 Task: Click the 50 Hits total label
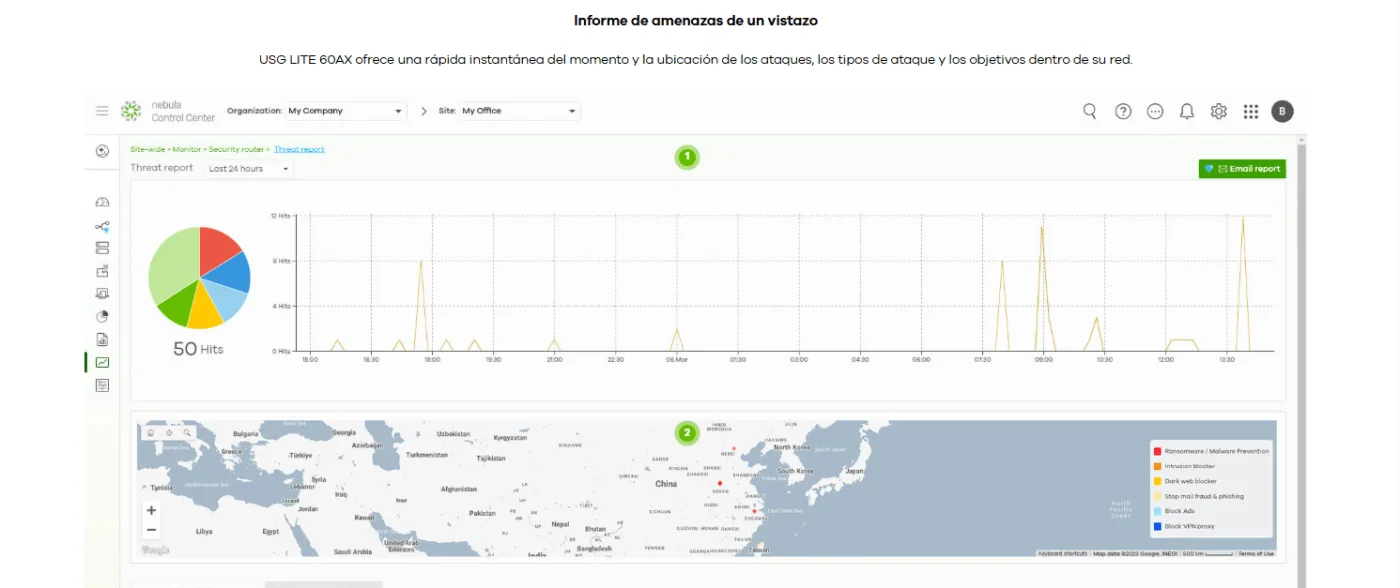point(198,349)
